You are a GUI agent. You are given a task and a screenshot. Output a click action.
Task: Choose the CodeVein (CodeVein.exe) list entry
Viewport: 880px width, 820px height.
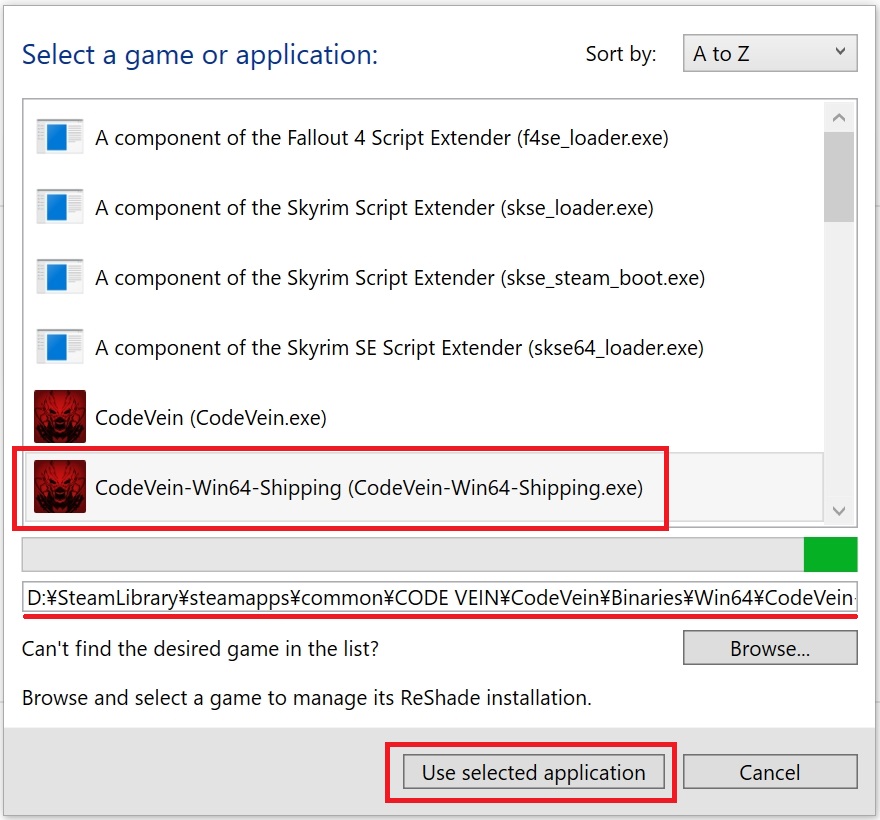[x=211, y=417]
